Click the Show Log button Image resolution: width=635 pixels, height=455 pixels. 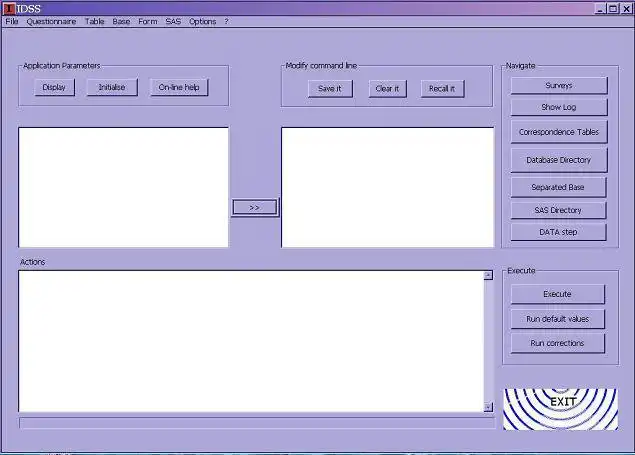(x=559, y=107)
